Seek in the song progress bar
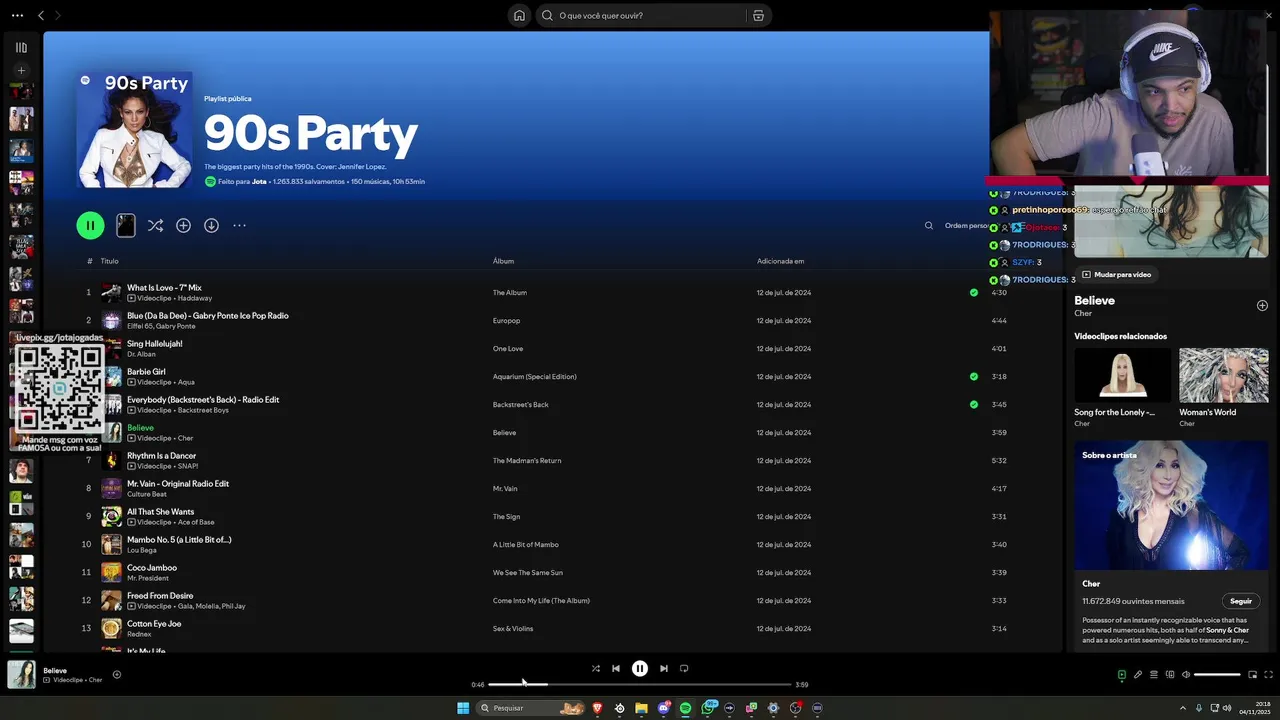Screen dimensions: 1280x720 pyautogui.click(x=639, y=684)
